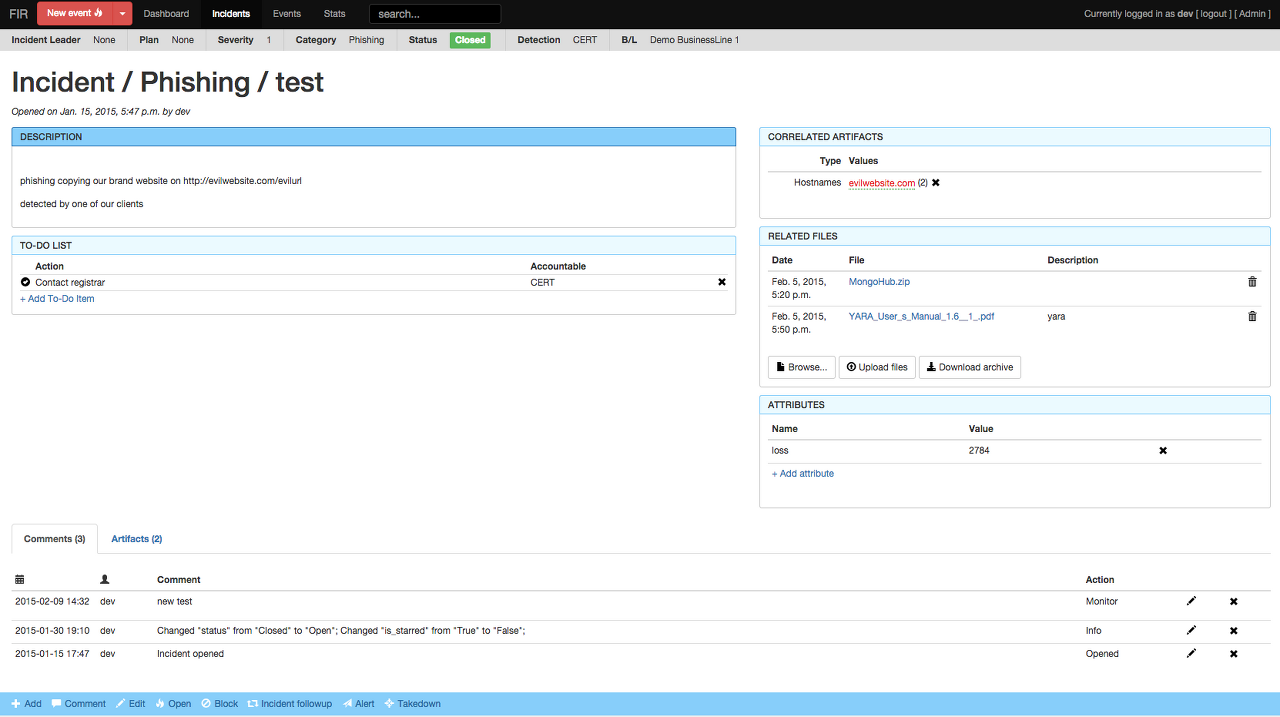
Task: Click Incident followup in the bottom toolbar
Action: [290, 704]
